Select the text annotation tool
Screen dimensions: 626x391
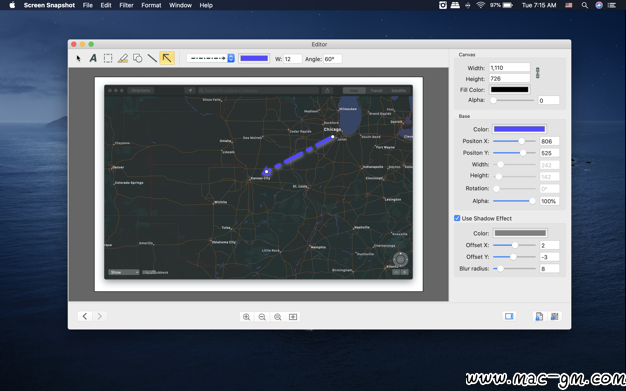click(x=93, y=58)
